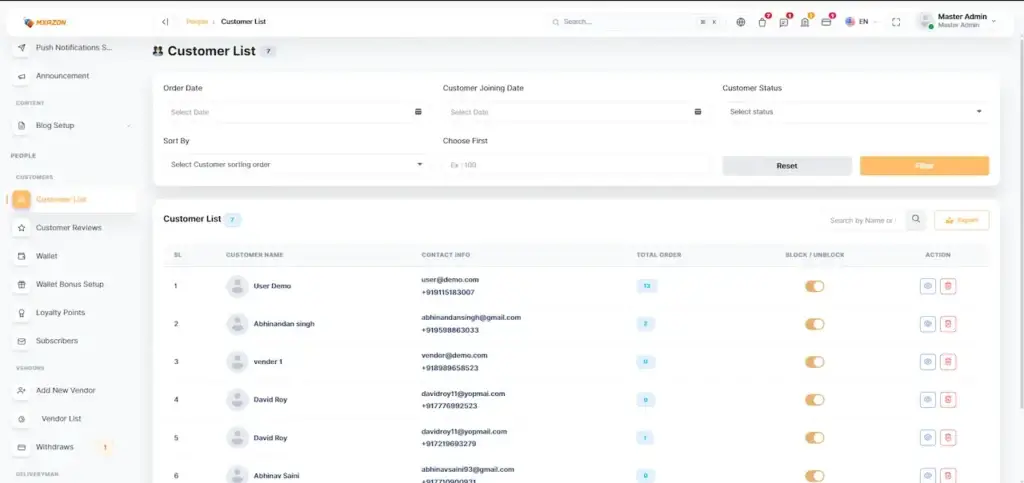Toggle block status for vender 1
The height and width of the screenshot is (483, 1024).
pyautogui.click(x=814, y=362)
